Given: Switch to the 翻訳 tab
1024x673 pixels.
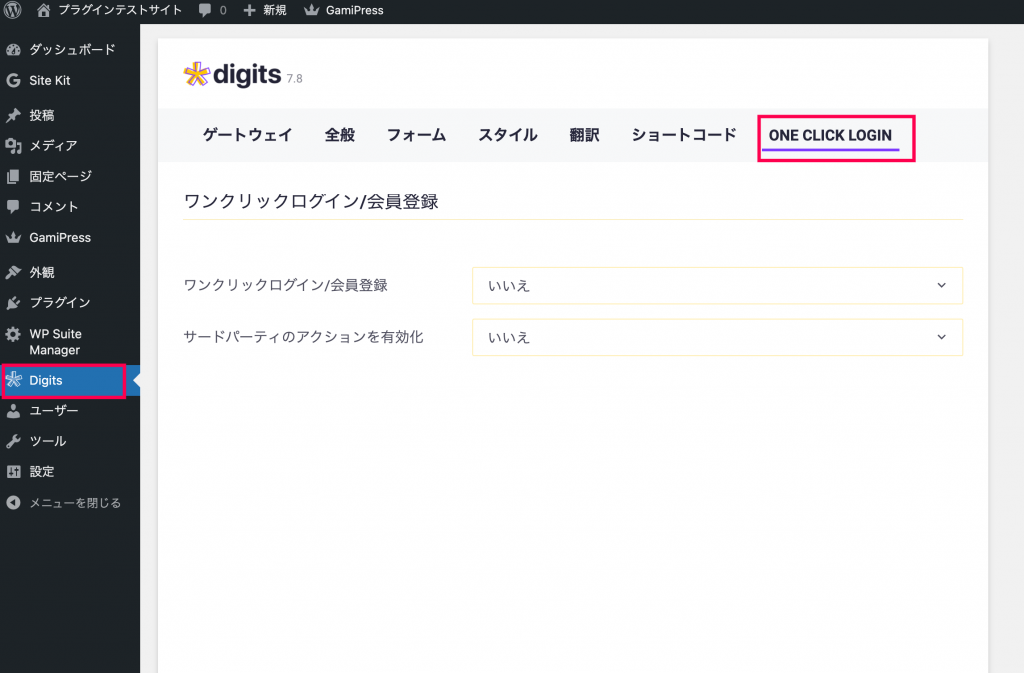Looking at the screenshot, I should click(584, 135).
